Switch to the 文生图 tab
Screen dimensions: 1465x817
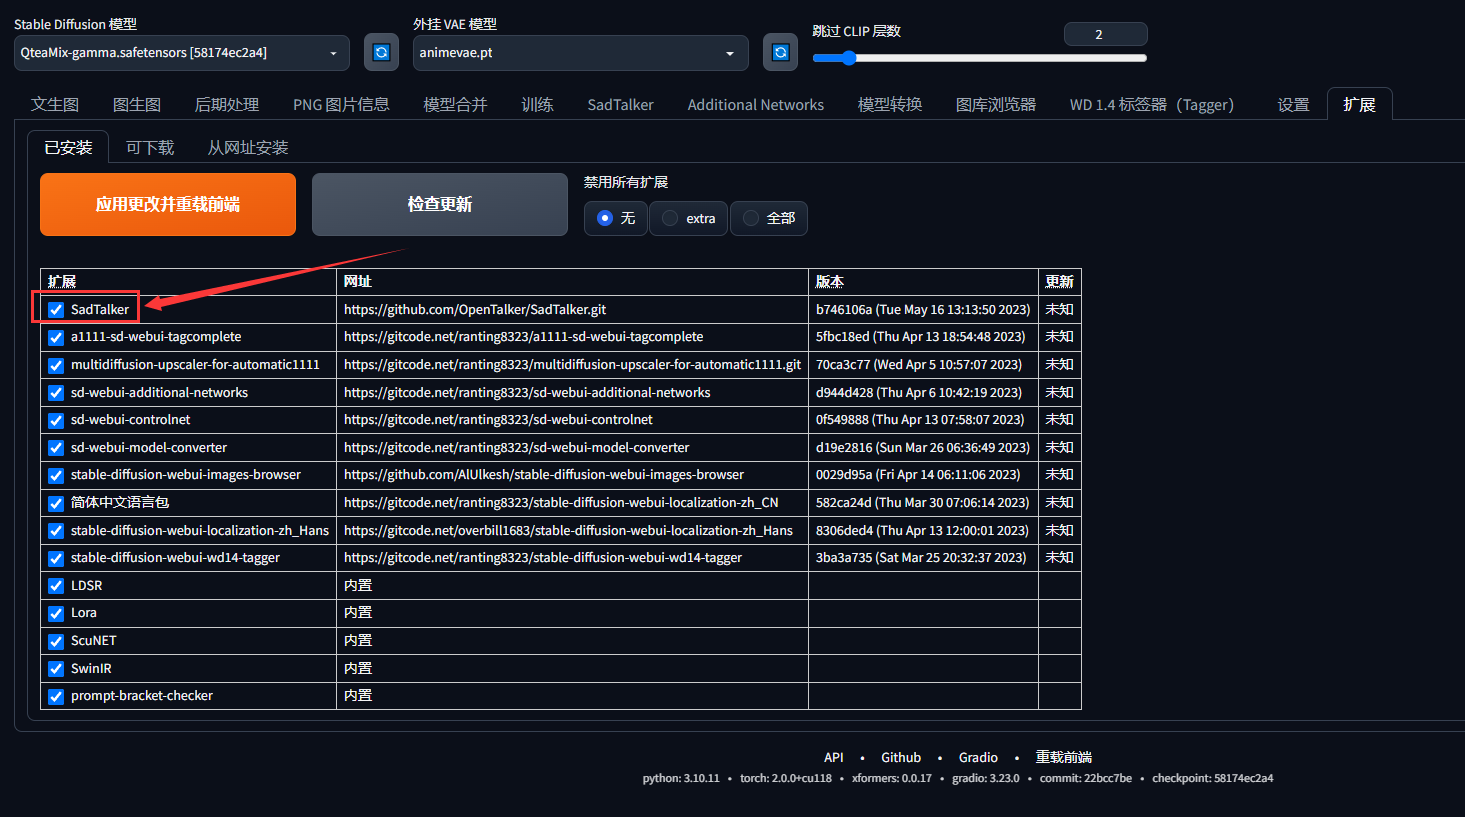pyautogui.click(x=55, y=103)
